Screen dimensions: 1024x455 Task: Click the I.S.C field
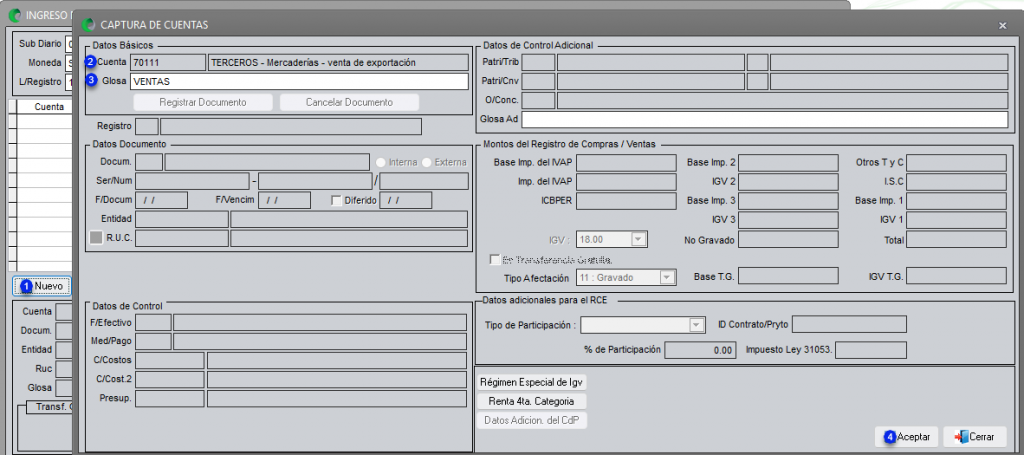point(956,181)
